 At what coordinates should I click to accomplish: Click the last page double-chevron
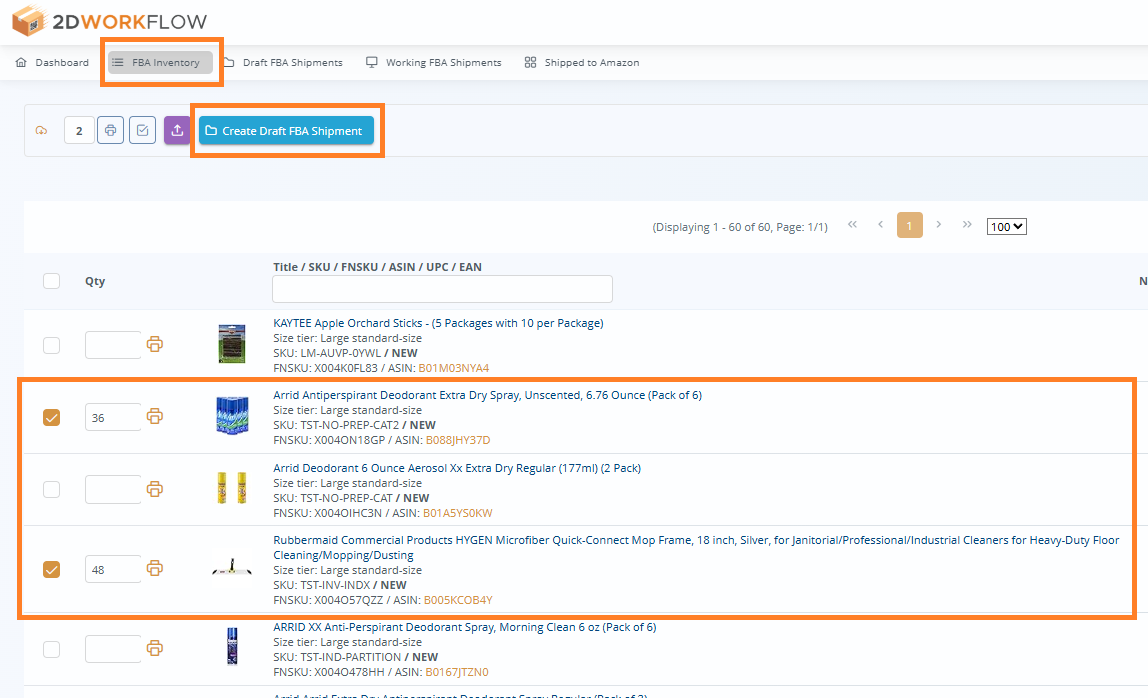(966, 225)
